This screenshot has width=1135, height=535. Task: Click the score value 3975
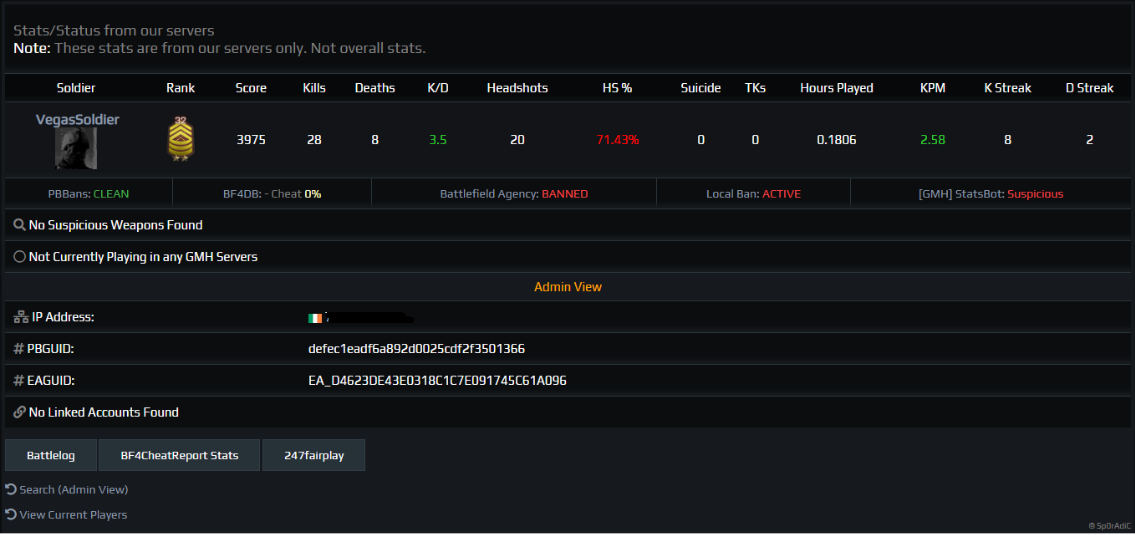[x=251, y=140]
